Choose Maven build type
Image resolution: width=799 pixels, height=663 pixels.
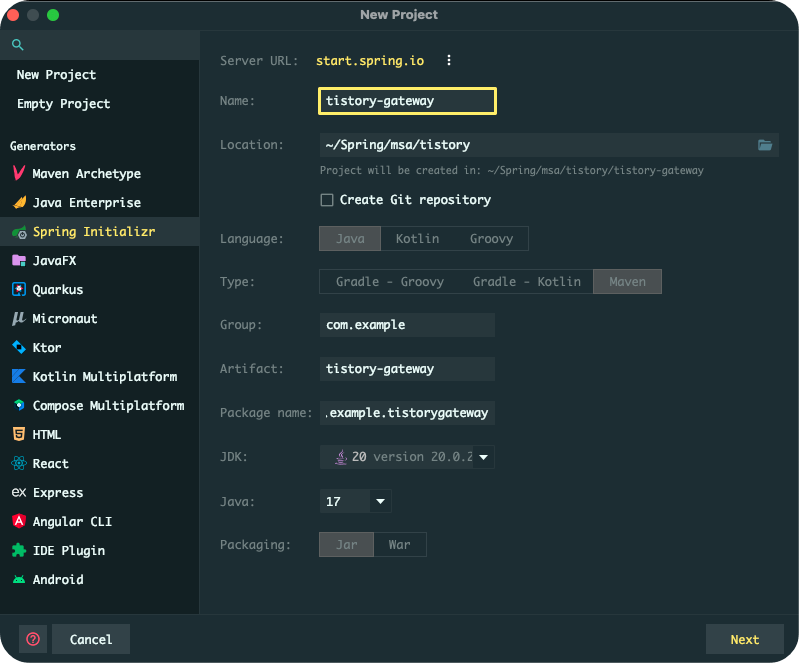(627, 282)
